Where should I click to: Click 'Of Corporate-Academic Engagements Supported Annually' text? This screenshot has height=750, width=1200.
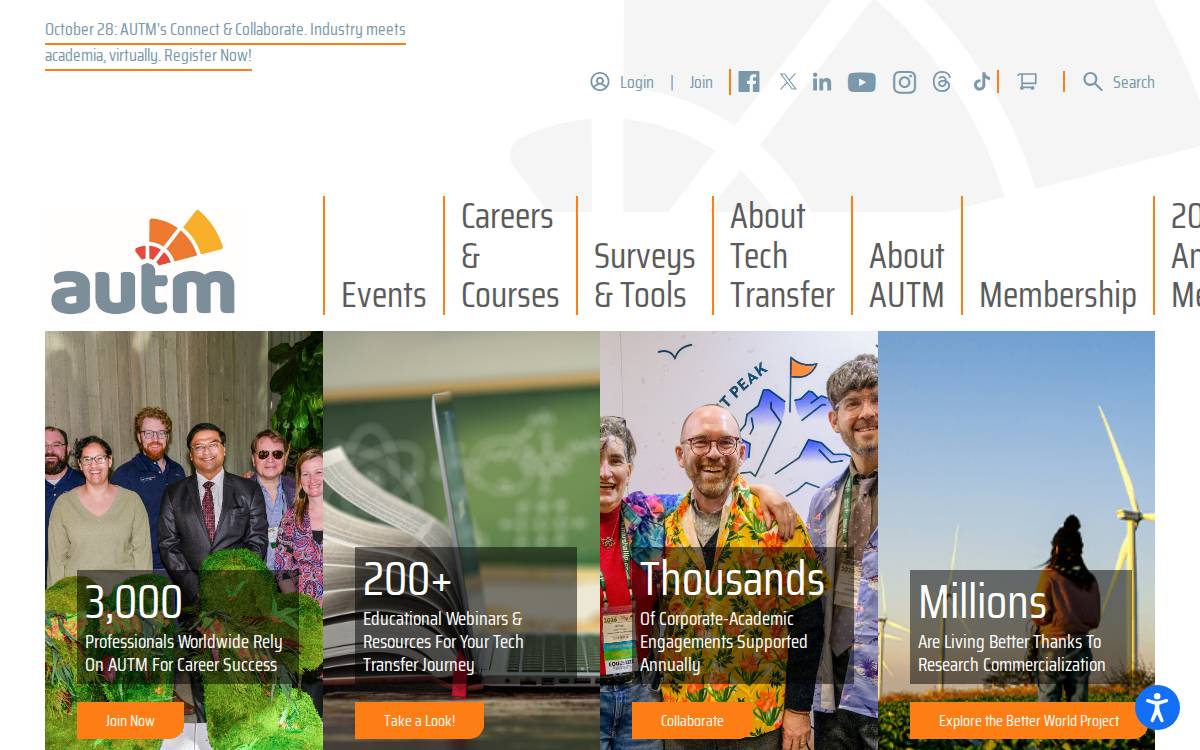[x=723, y=642]
